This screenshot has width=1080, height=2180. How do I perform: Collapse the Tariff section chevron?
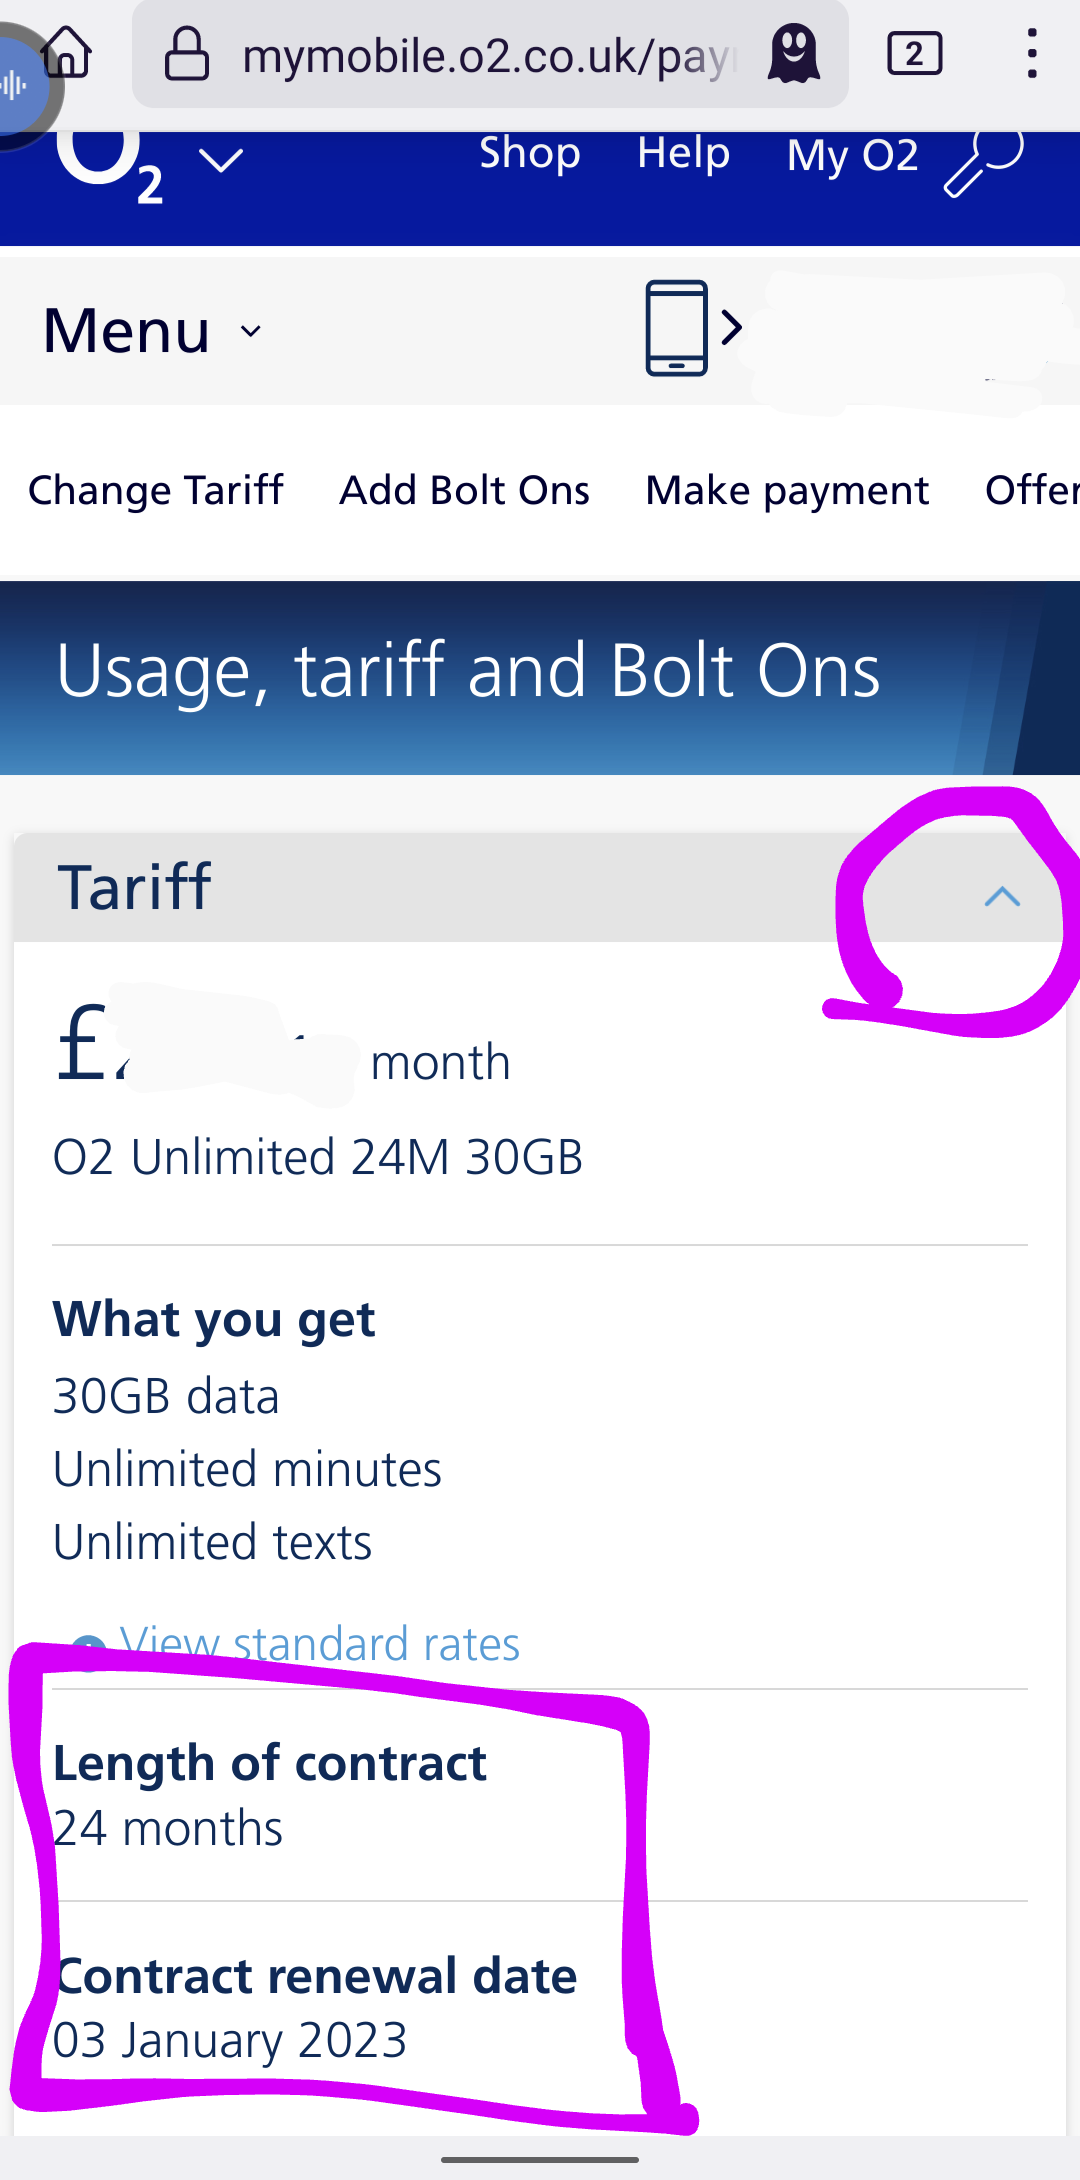(1002, 896)
